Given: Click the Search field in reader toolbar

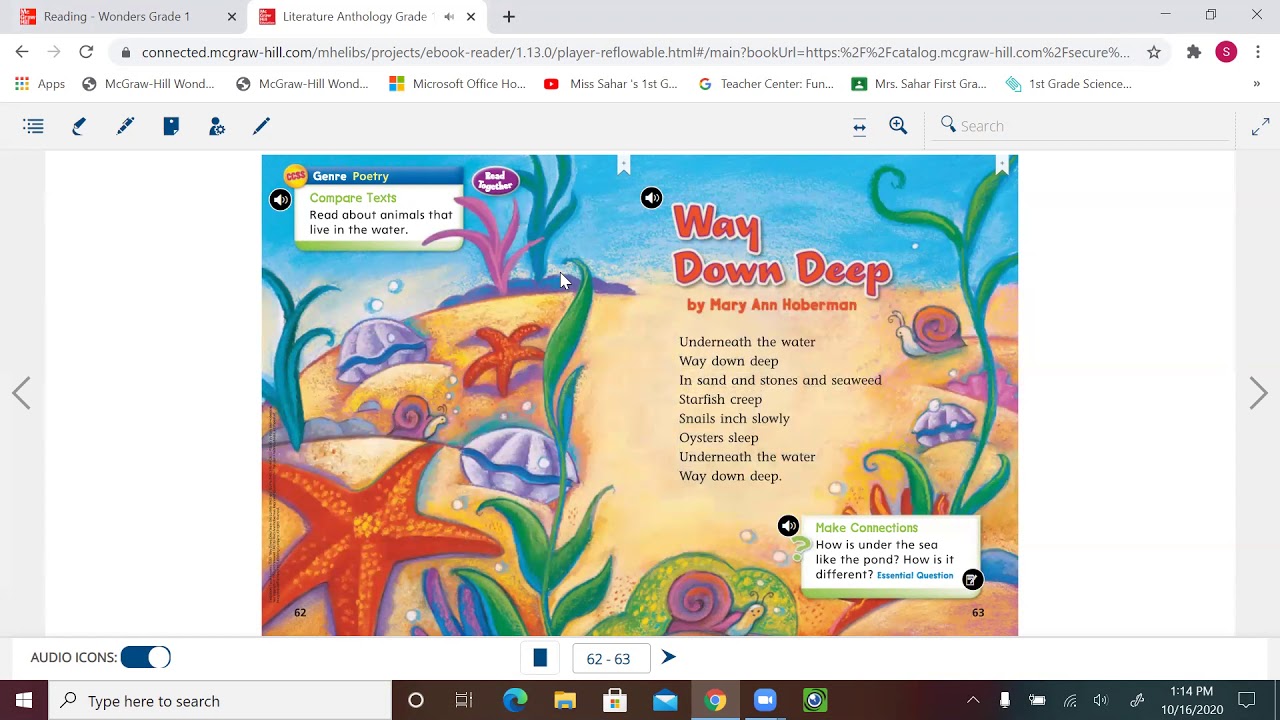Looking at the screenshot, I should click(1083, 126).
